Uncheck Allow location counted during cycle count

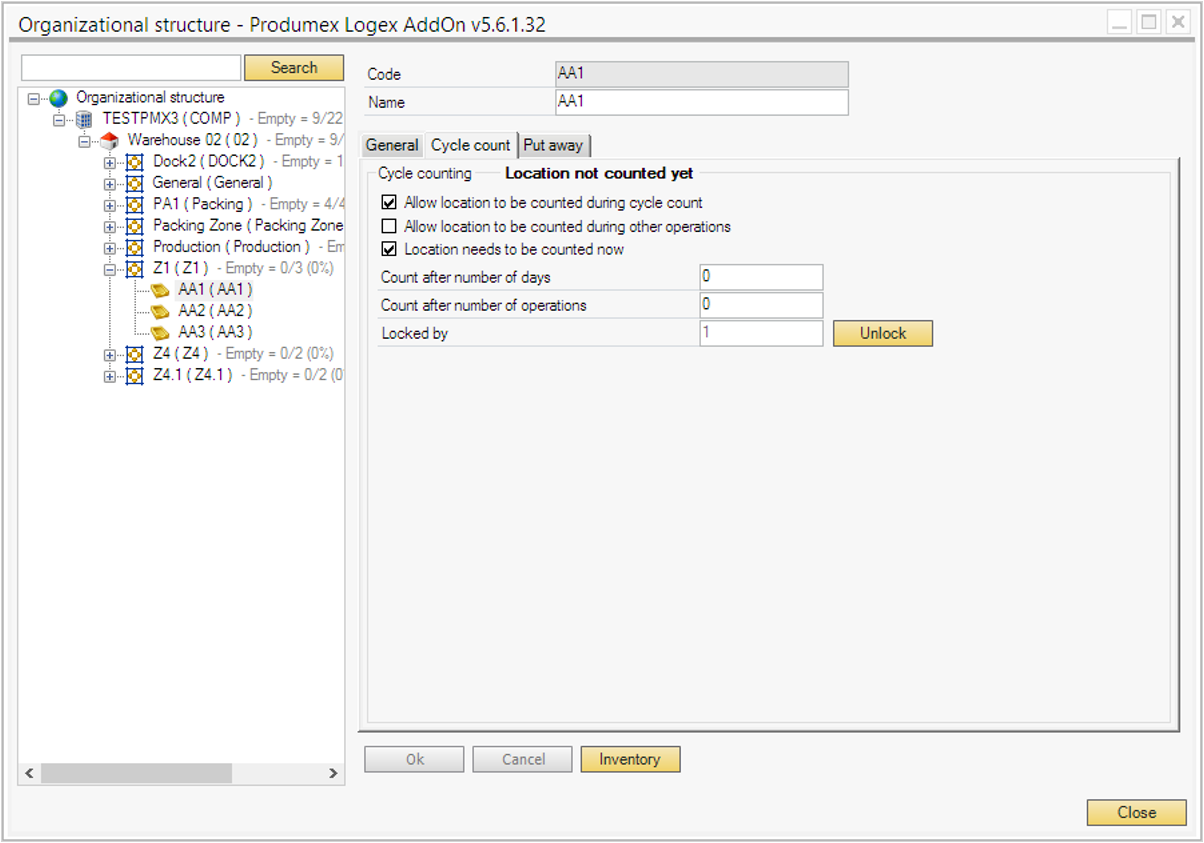(389, 202)
